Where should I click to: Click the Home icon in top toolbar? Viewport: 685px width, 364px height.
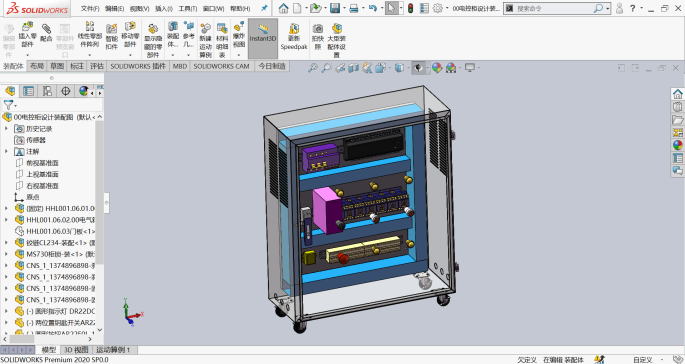[284, 8]
